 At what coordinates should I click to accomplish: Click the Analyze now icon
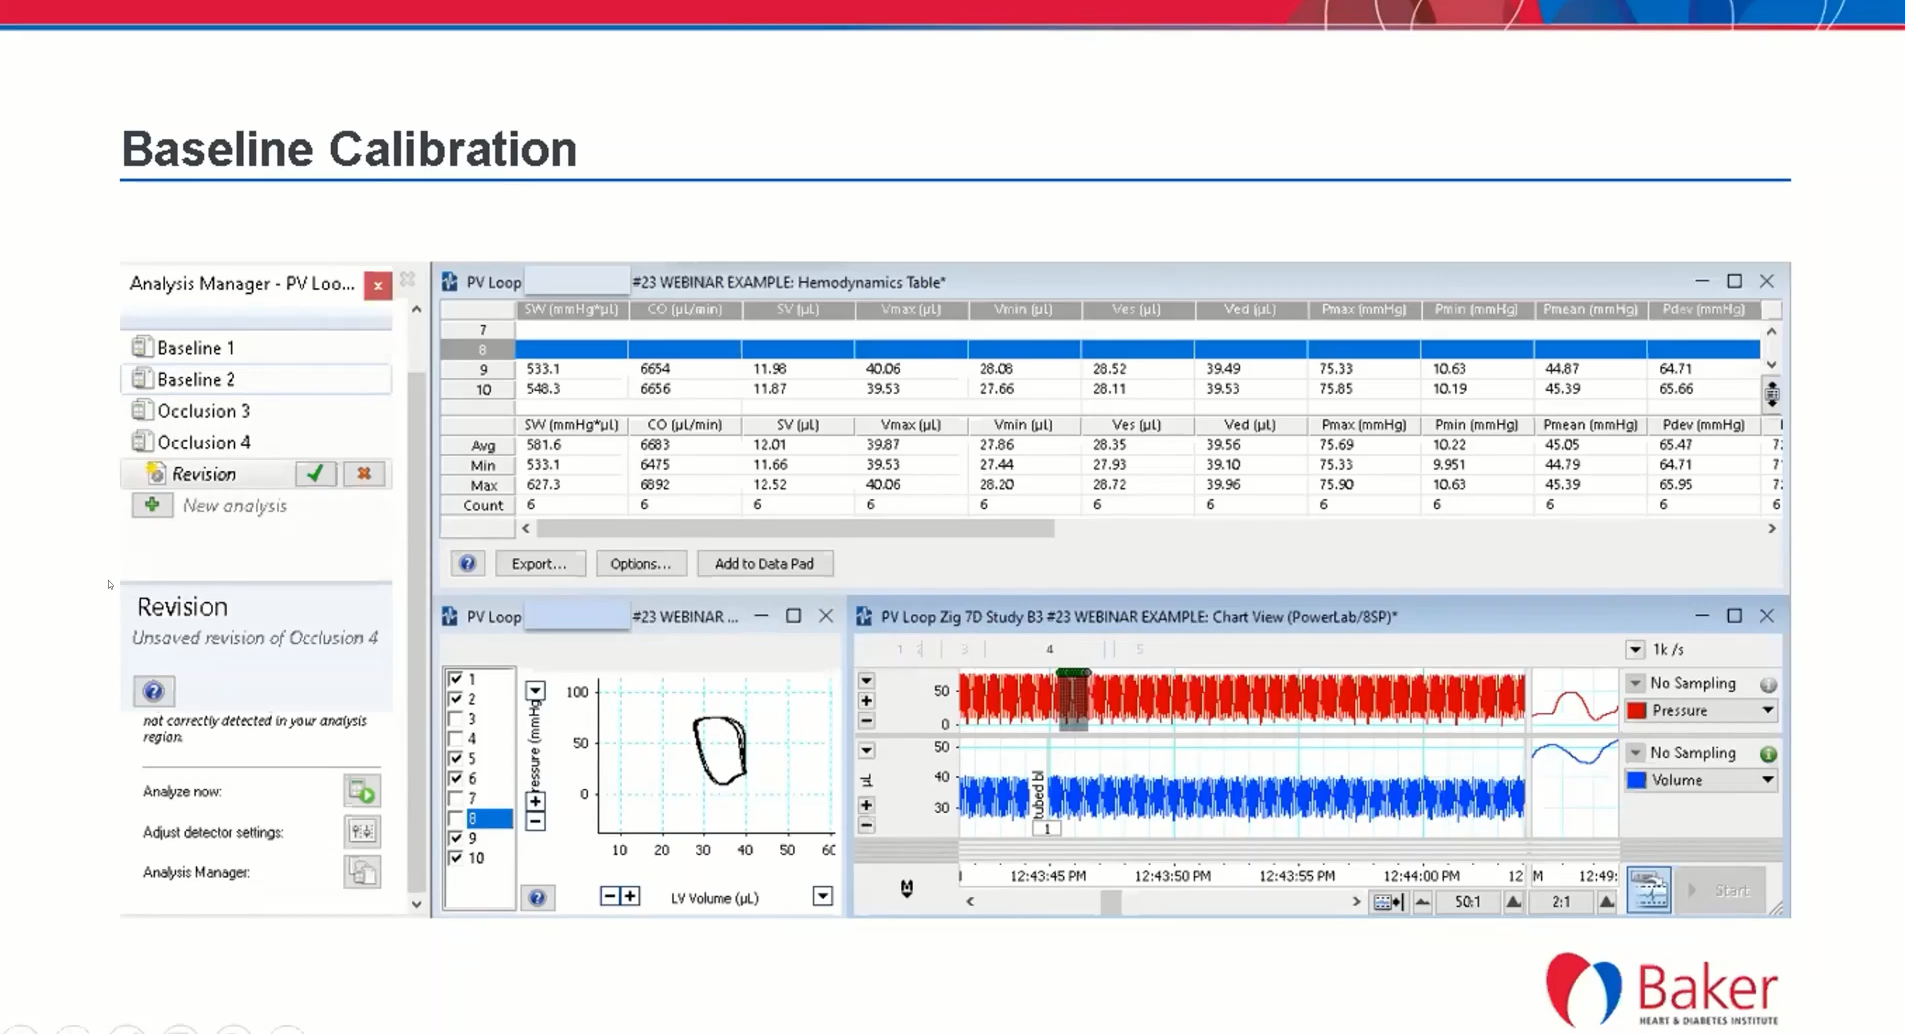[362, 792]
